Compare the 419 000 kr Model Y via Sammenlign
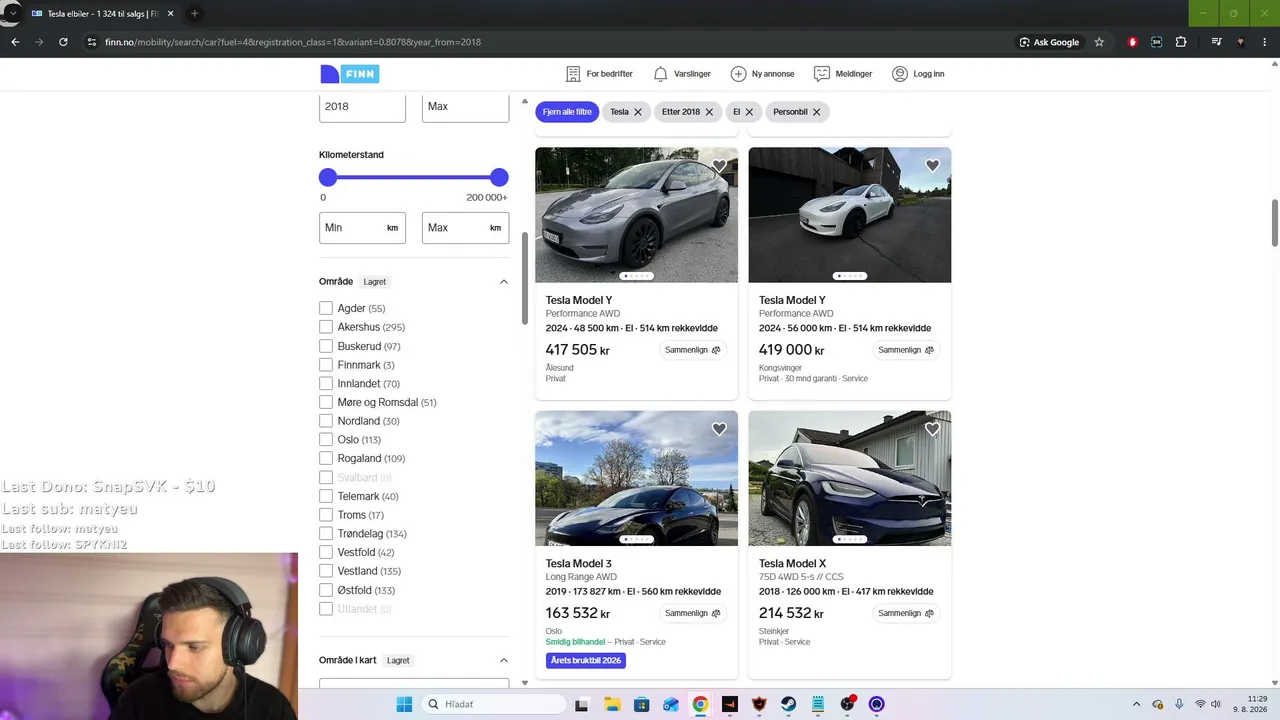 905,350
